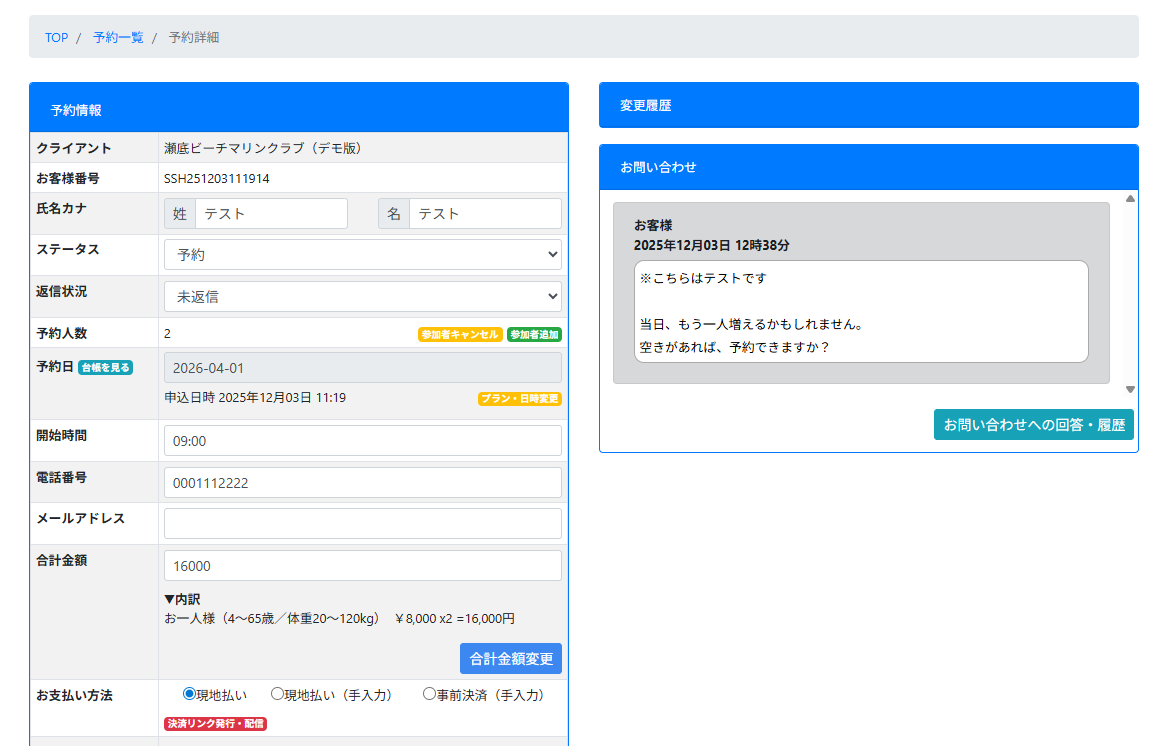Click the プラン・日時変更 badge
The image size is (1165, 746).
pos(519,399)
